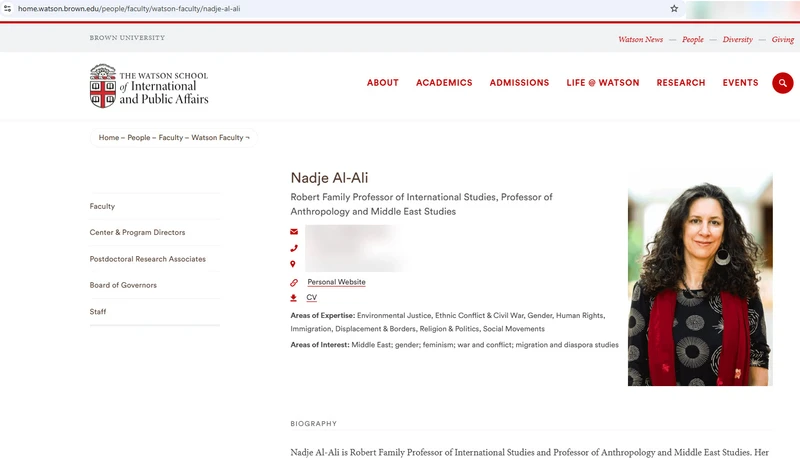
Task: Click the Robert Family Professor title text
Action: tap(421, 204)
